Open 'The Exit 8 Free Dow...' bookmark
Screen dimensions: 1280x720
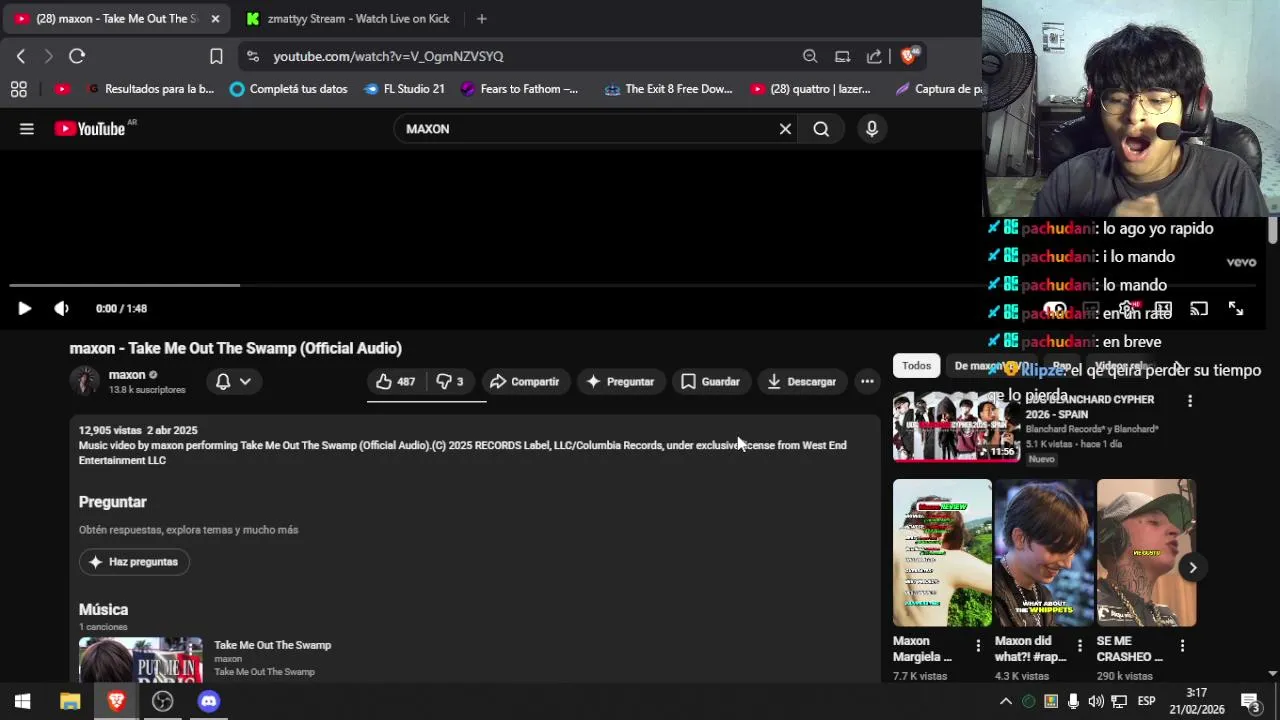click(x=669, y=89)
